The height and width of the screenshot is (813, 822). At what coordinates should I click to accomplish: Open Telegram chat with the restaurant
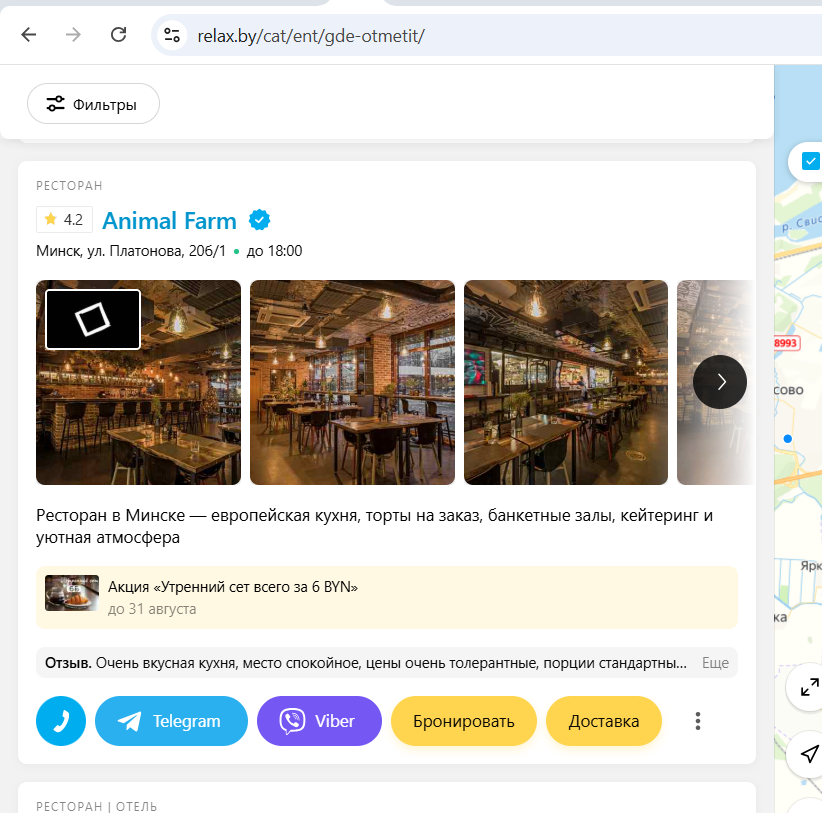[171, 721]
